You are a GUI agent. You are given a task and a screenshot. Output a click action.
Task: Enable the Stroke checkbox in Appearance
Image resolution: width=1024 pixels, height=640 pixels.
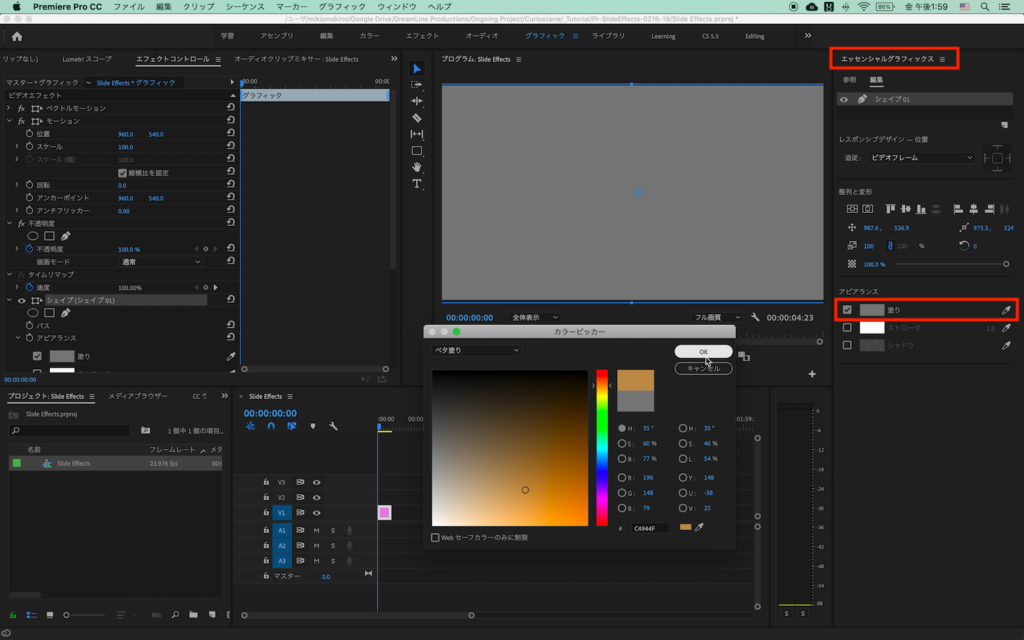tap(847, 327)
